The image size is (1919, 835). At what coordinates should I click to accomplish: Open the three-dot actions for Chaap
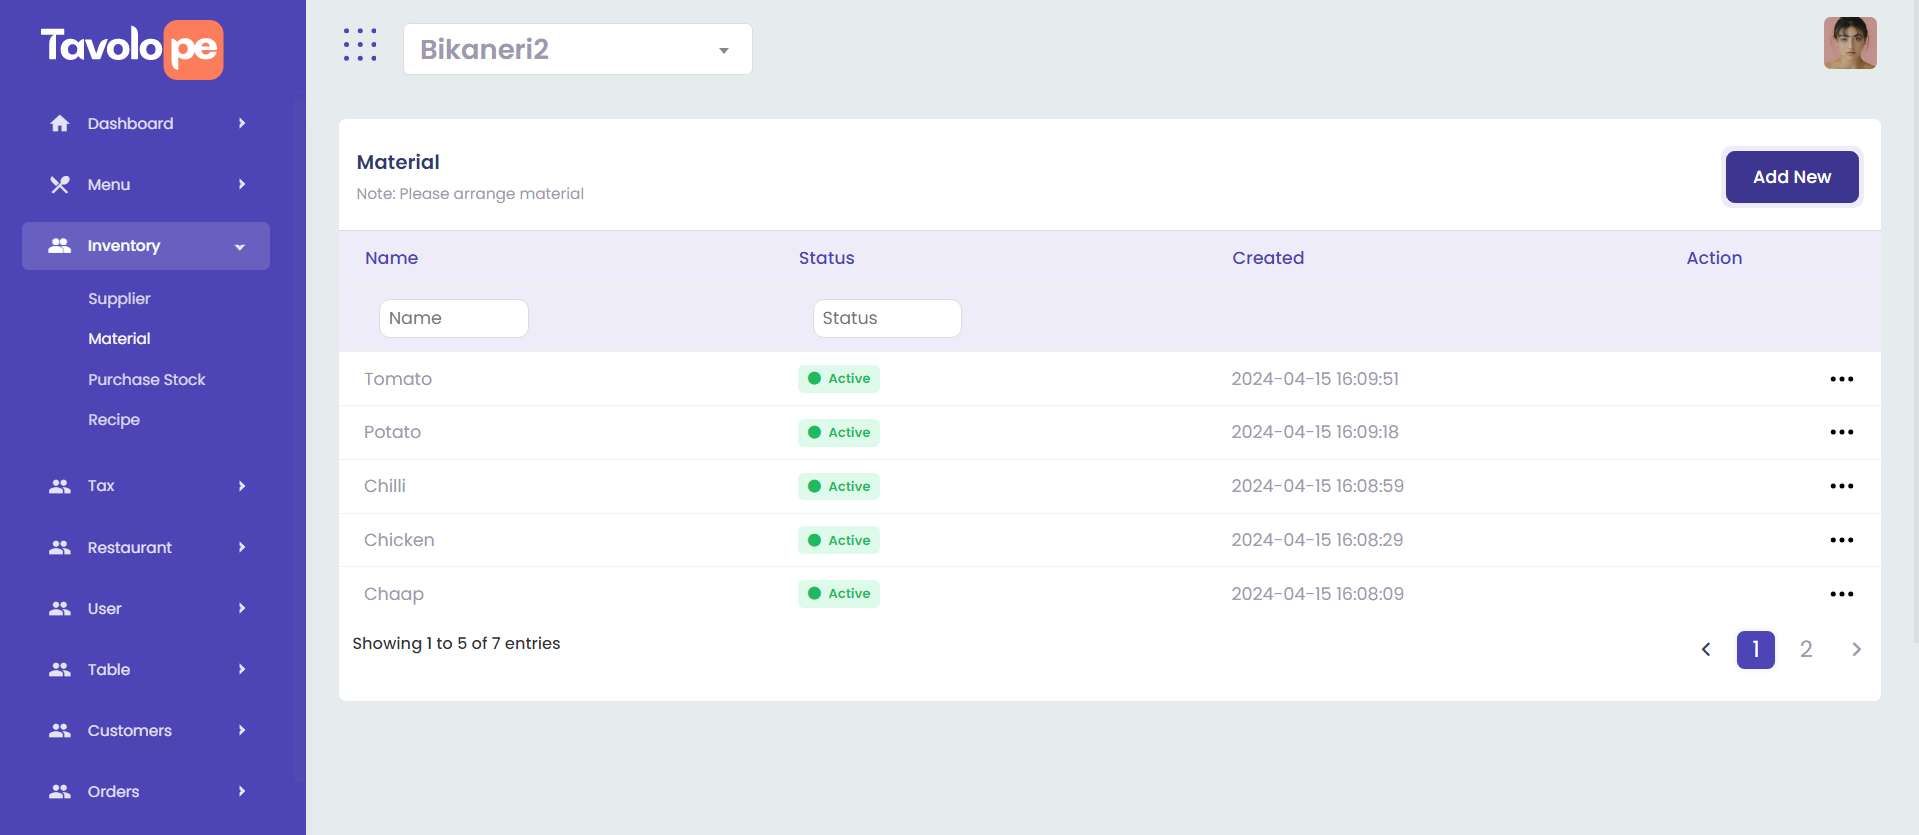tap(1841, 594)
